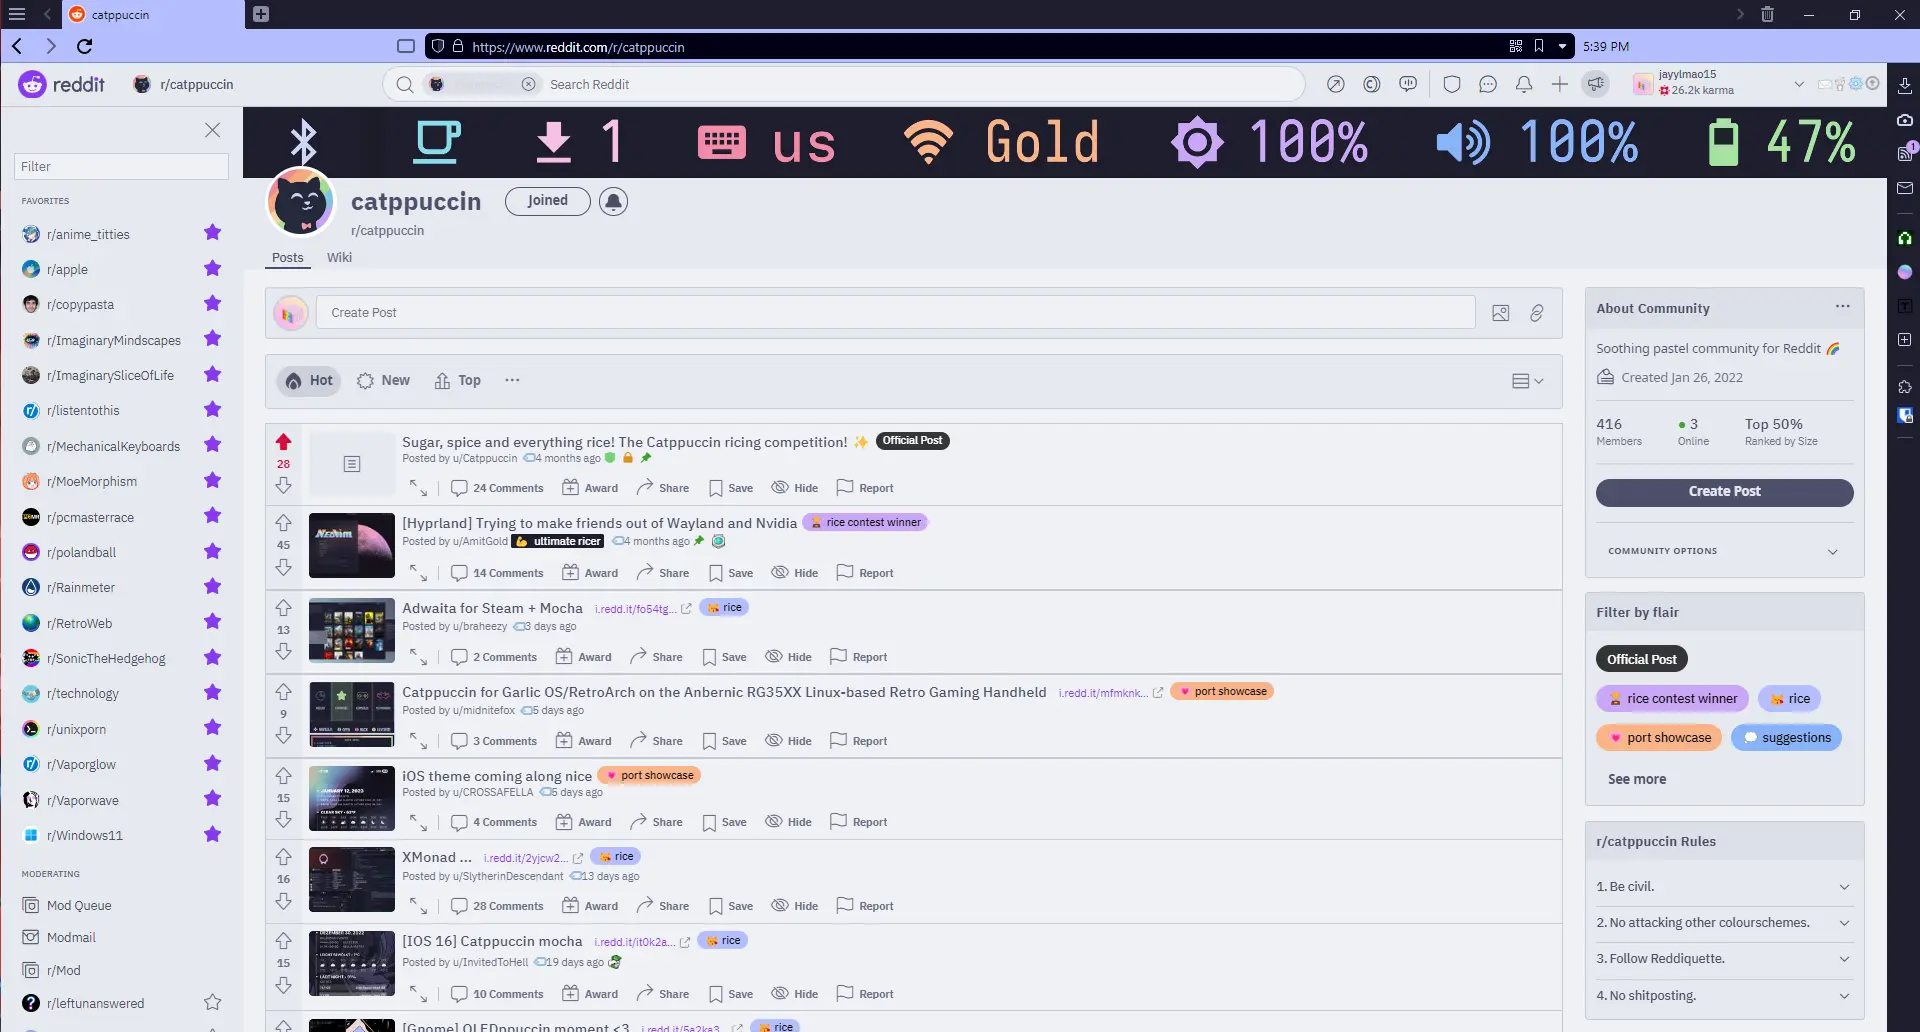Click the Report button on XMonad post
Screen dimensions: 1920x1032
coord(865,906)
